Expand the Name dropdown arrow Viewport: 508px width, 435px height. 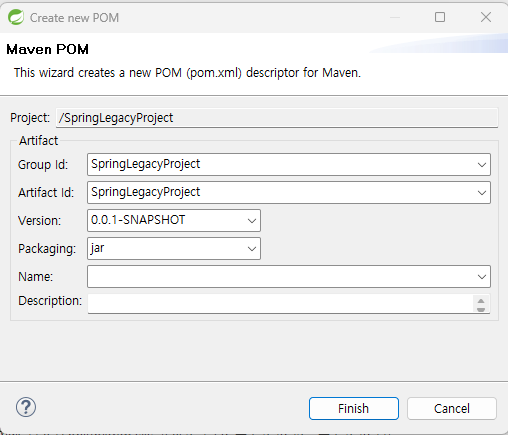point(481,277)
